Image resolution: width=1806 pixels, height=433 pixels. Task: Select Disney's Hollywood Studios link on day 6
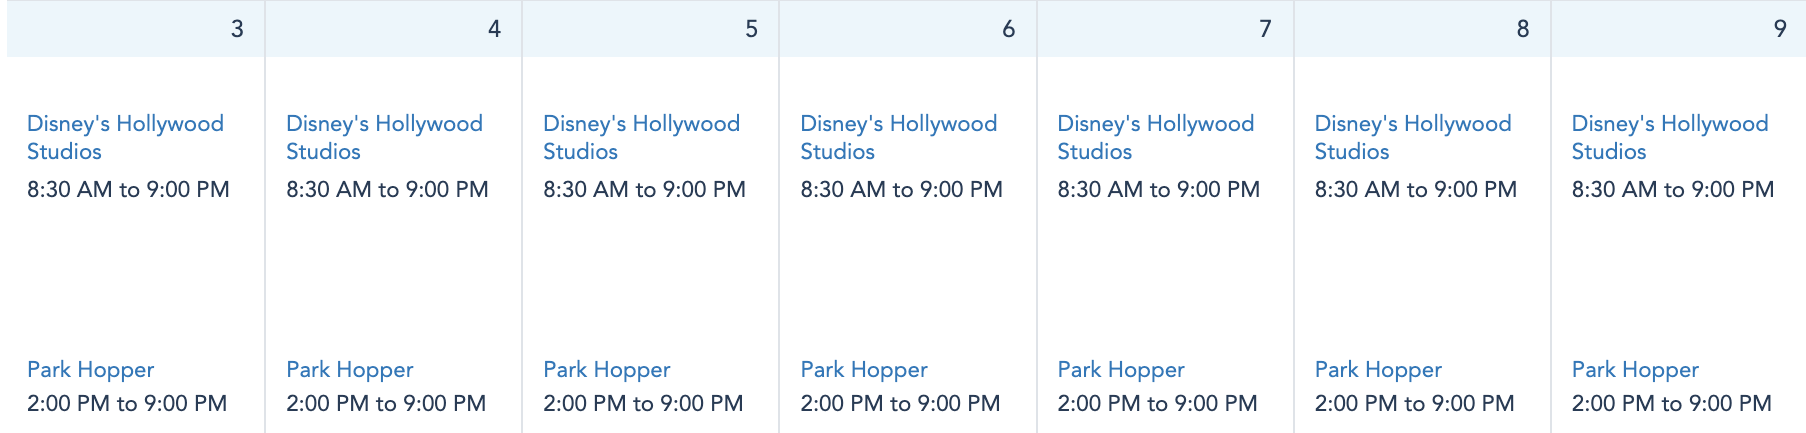(x=898, y=137)
